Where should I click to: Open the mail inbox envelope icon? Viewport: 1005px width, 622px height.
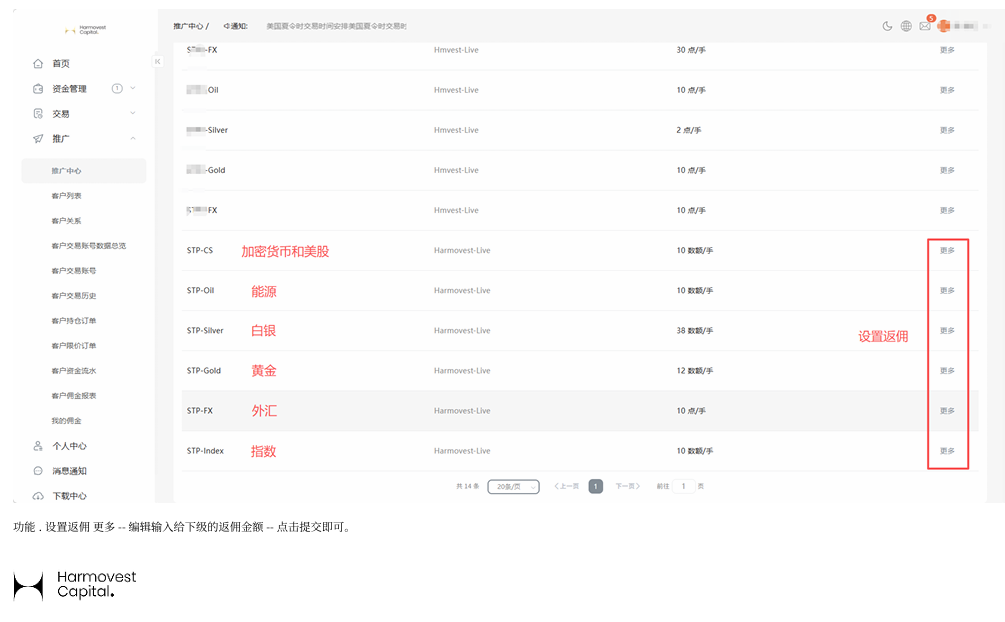tap(924, 26)
